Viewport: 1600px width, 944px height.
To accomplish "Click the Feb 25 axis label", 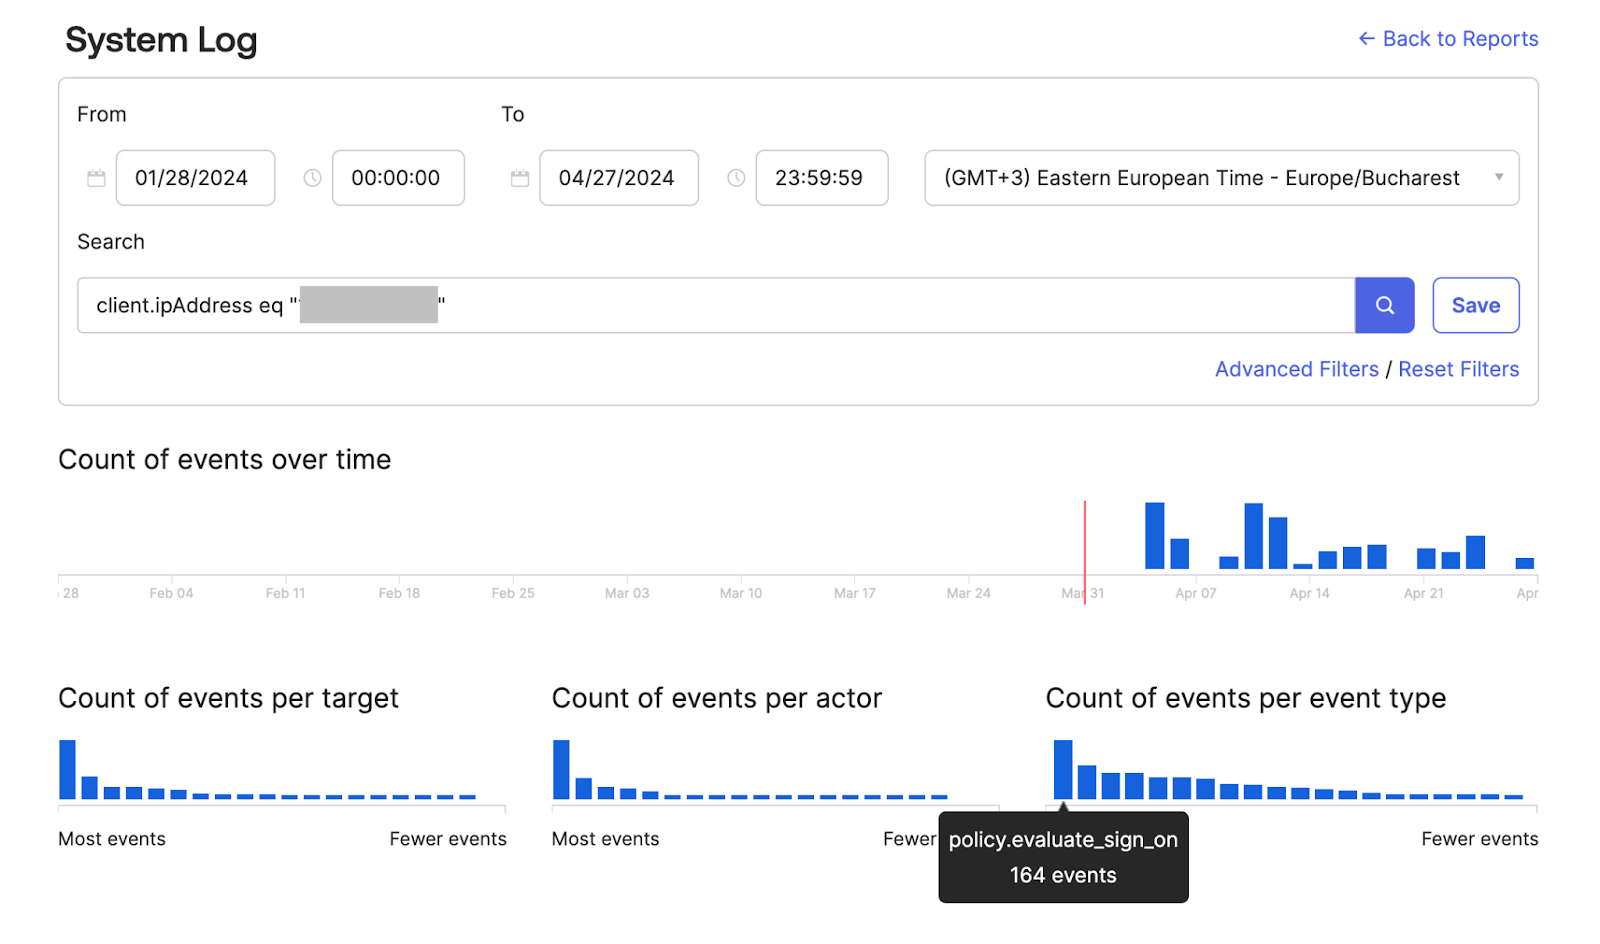I will pyautogui.click(x=513, y=593).
